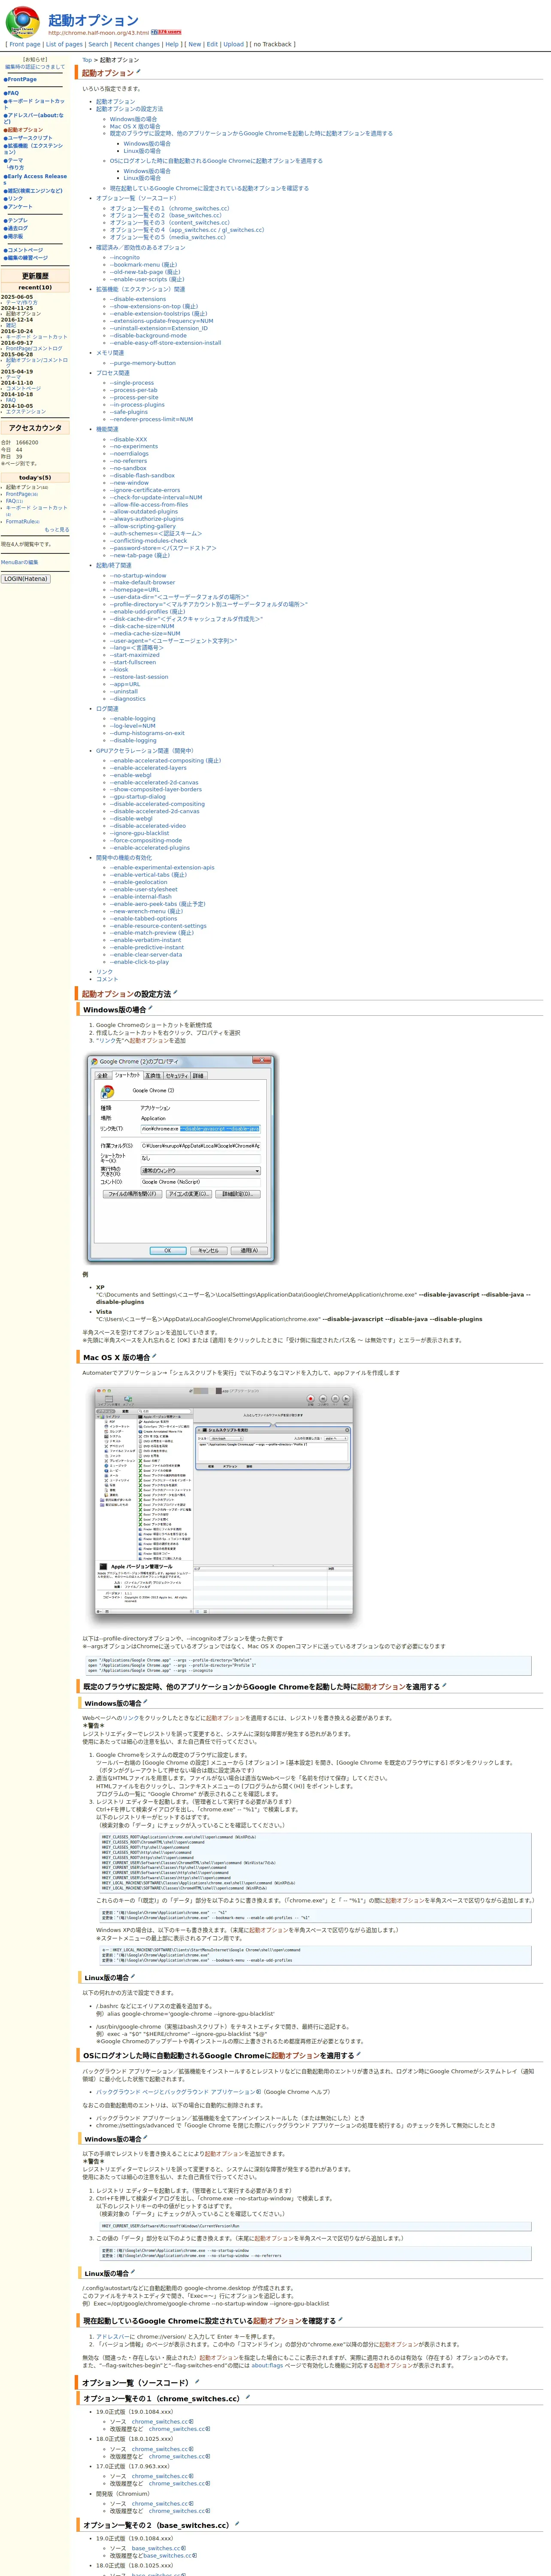Open テーマ/作り方 in the recent changes list
Image resolution: width=551 pixels, height=2576 pixels.
(x=21, y=303)
